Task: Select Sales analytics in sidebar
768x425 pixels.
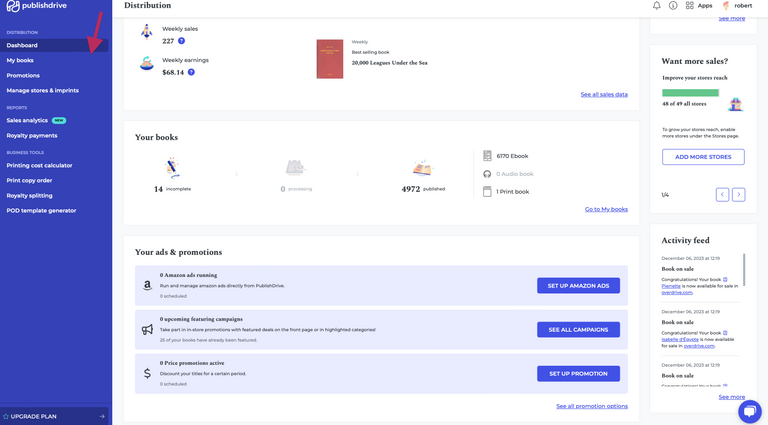Action: [x=28, y=120]
